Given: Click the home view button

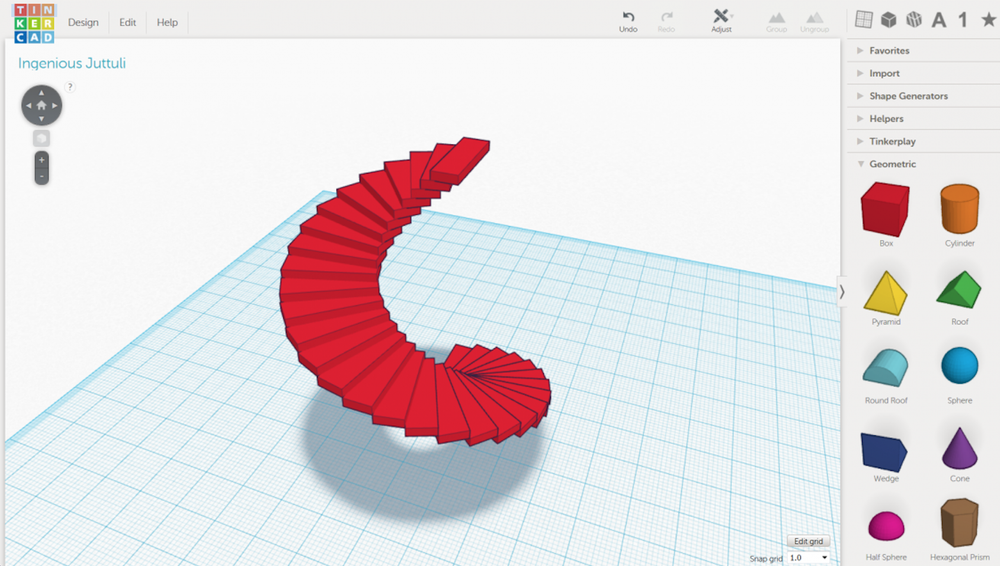Looking at the screenshot, I should pos(41,105).
